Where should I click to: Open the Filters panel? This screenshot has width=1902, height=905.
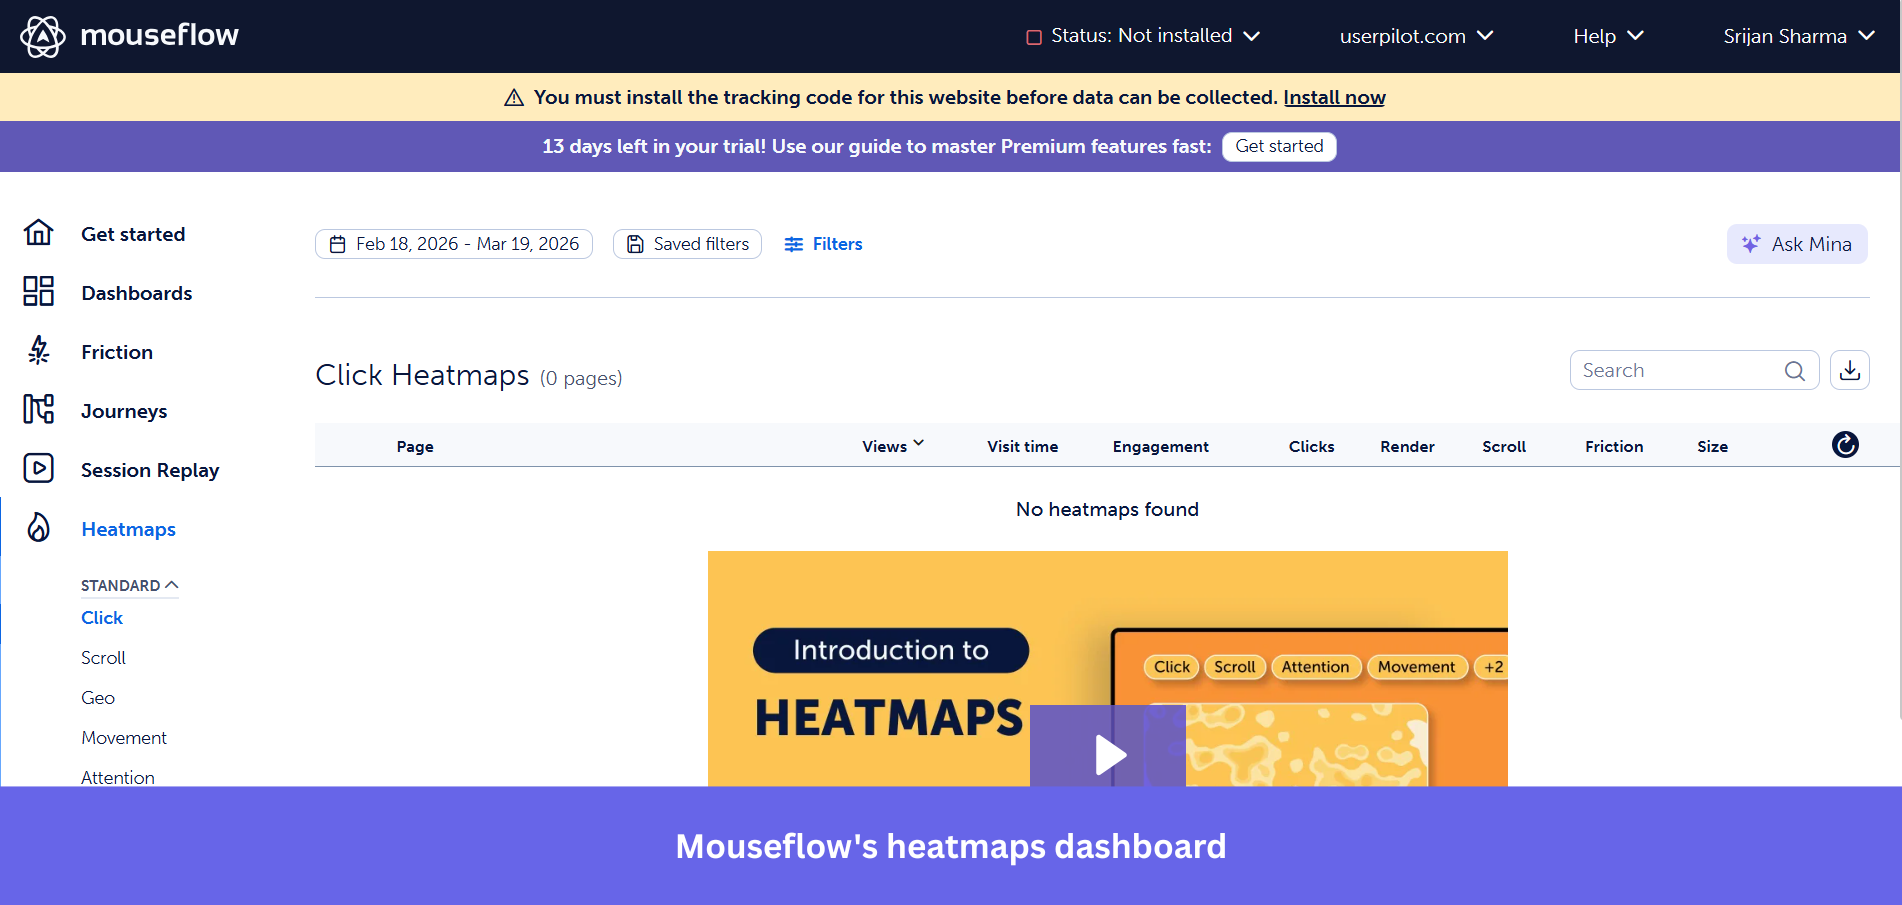(823, 244)
